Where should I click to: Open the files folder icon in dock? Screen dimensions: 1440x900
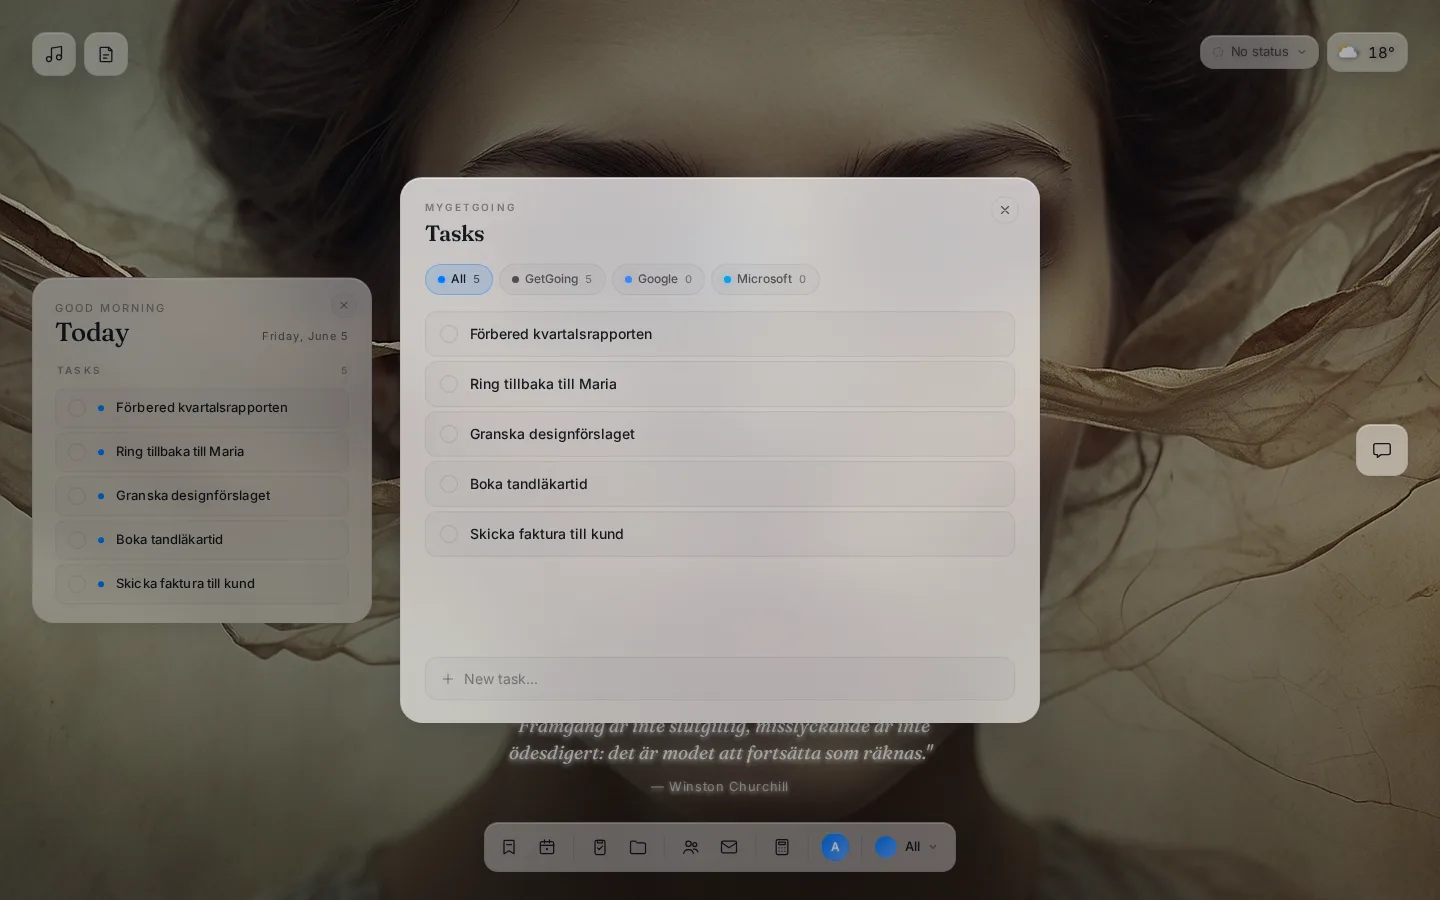coord(638,847)
